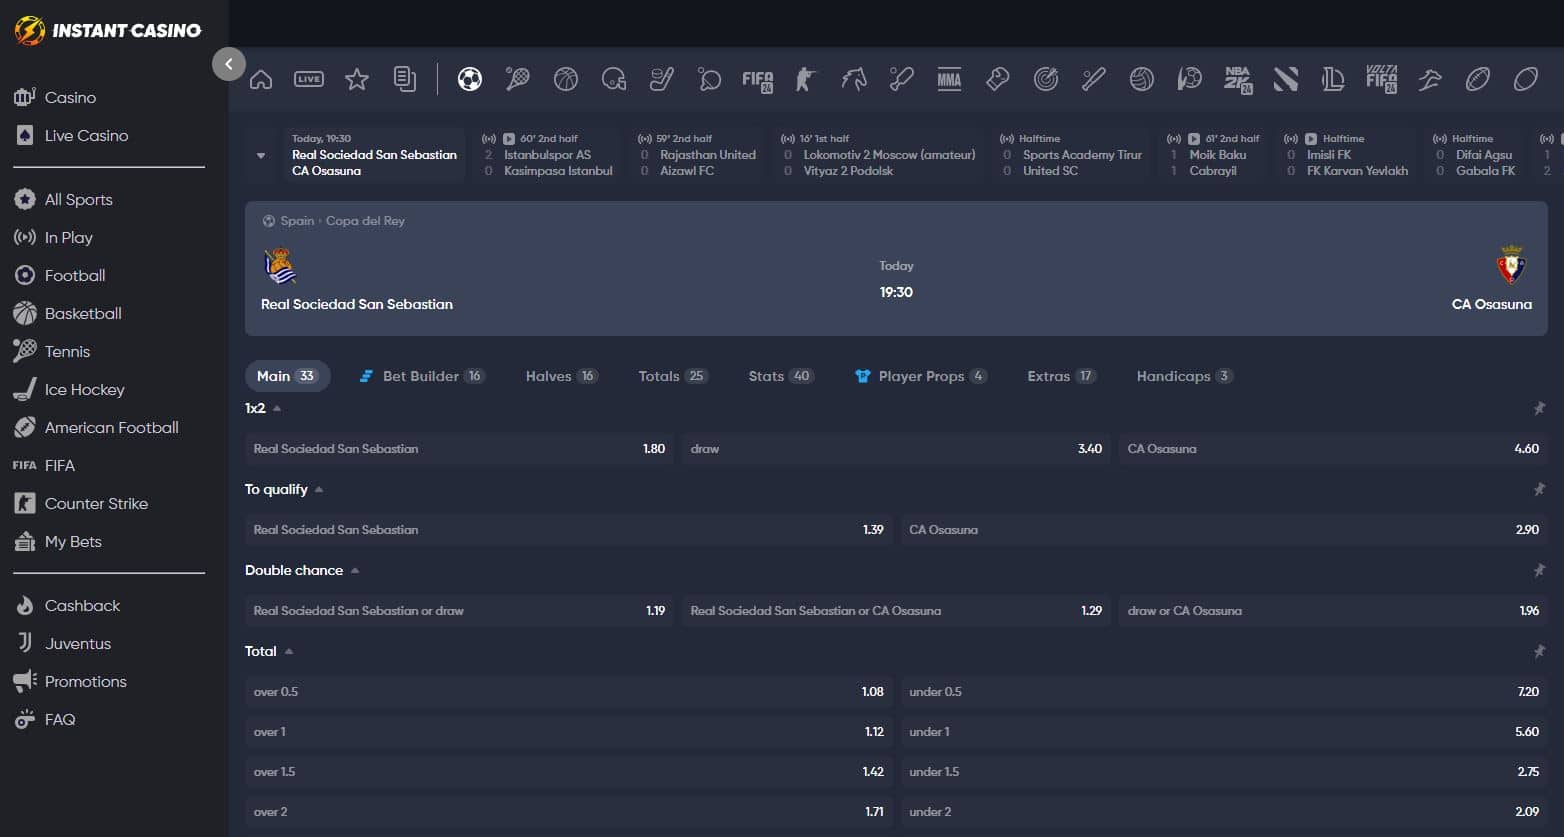Select the horse racing icon

854,79
